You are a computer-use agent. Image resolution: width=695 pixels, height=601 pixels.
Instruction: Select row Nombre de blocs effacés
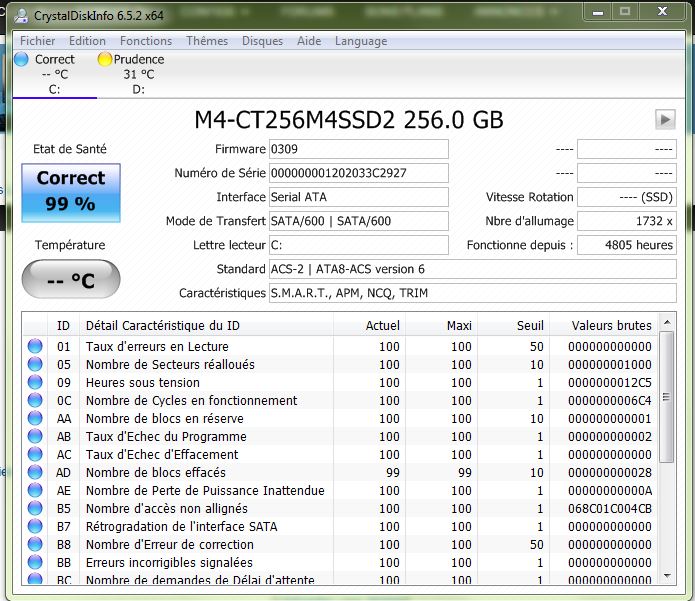click(340, 472)
